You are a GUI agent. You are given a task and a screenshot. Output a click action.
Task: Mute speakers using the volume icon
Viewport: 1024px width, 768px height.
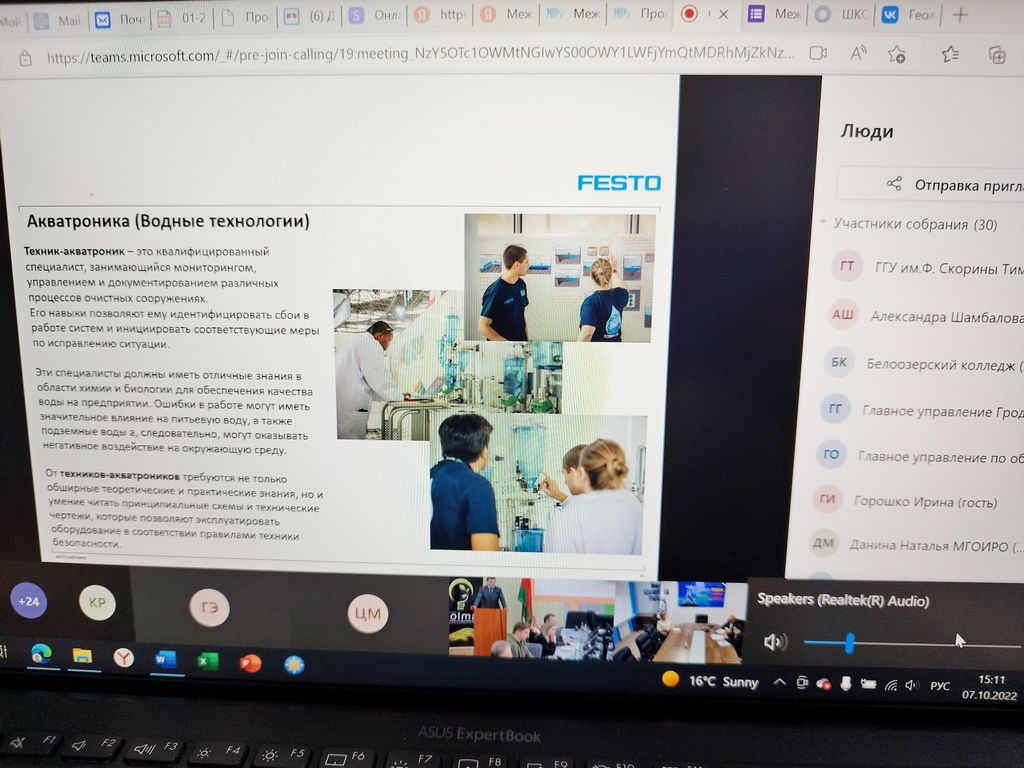[x=773, y=642]
